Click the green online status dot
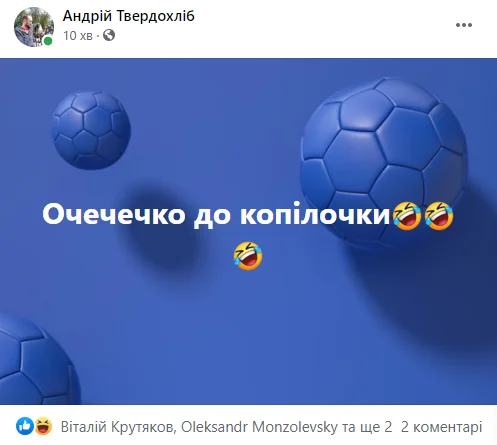The width and height of the screenshot is (497, 445). click(48, 41)
